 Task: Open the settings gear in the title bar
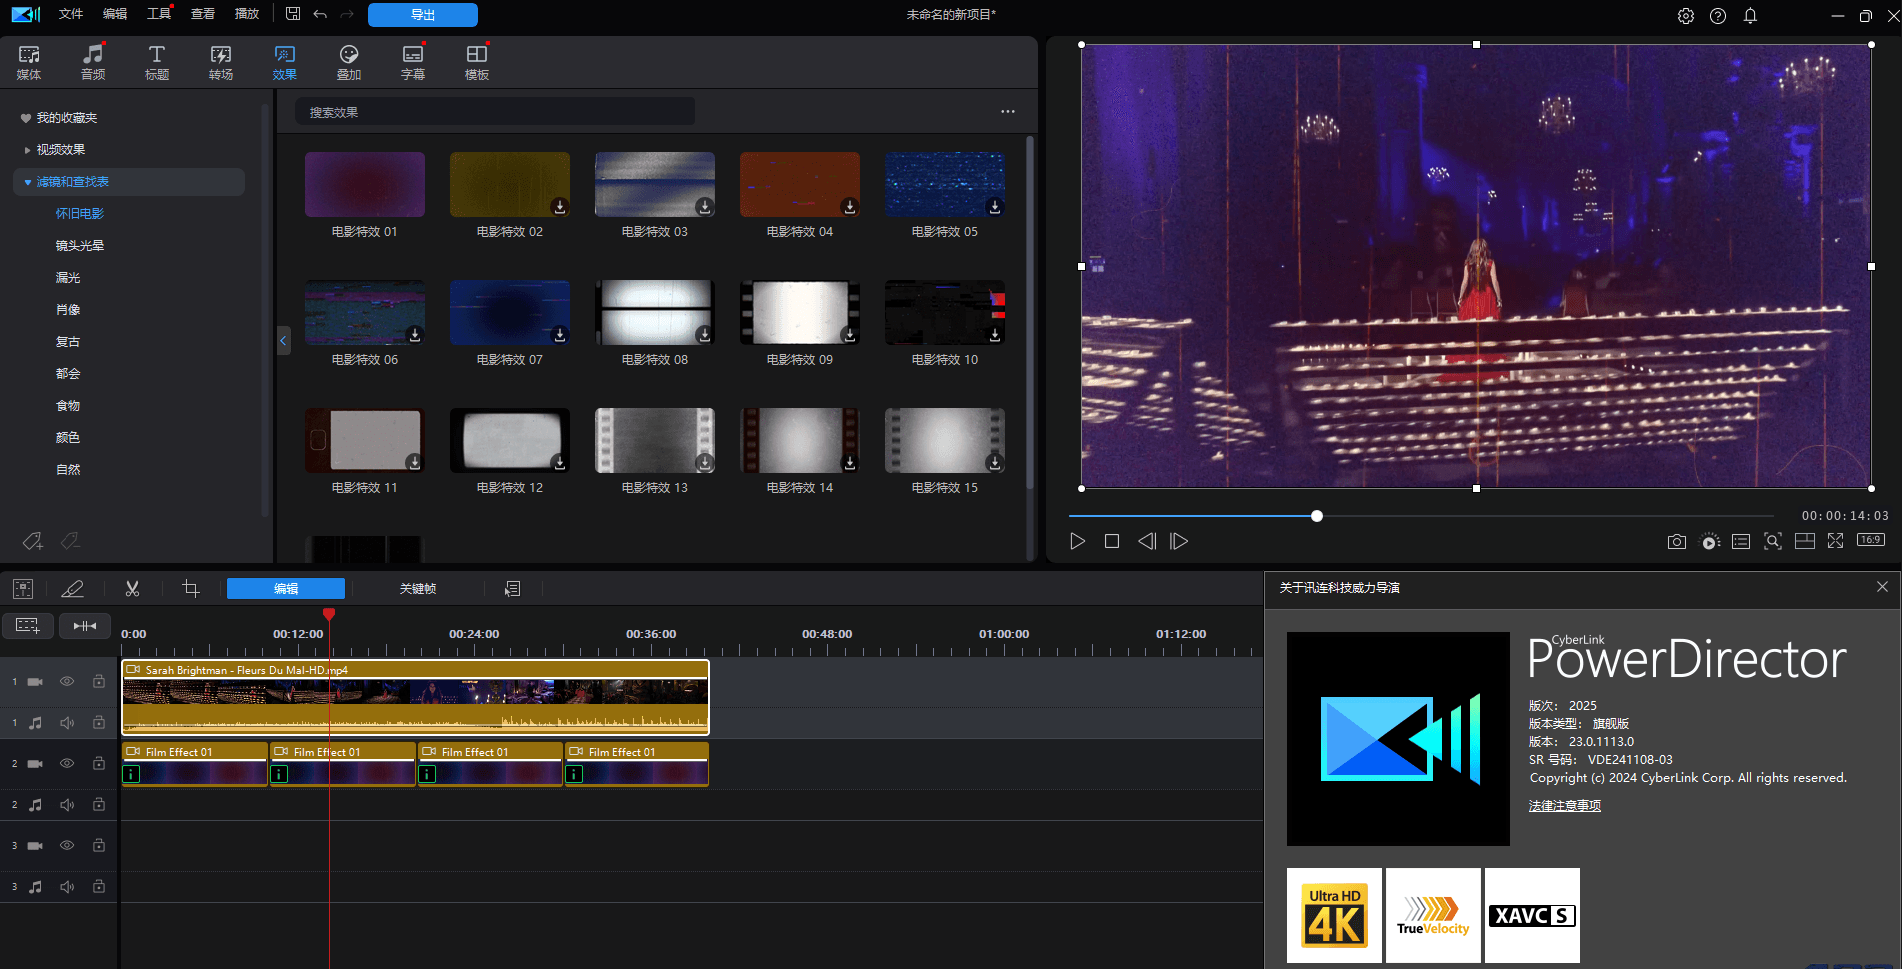pyautogui.click(x=1685, y=16)
